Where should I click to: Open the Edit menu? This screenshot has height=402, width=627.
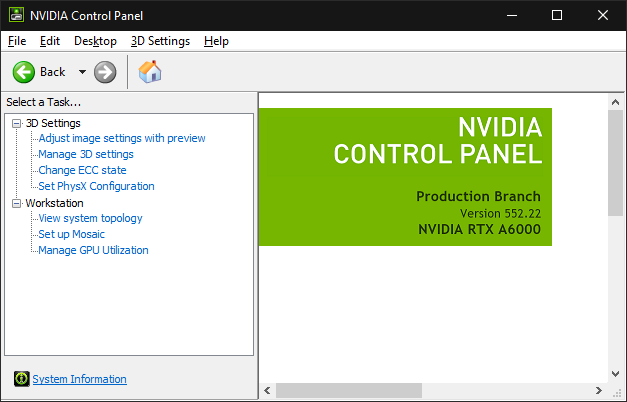click(x=50, y=41)
